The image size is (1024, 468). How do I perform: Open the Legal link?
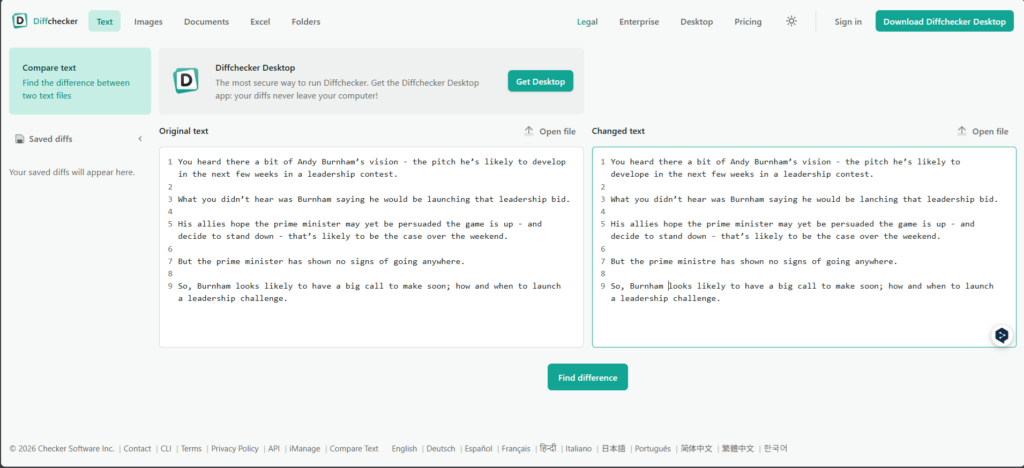[x=587, y=22]
